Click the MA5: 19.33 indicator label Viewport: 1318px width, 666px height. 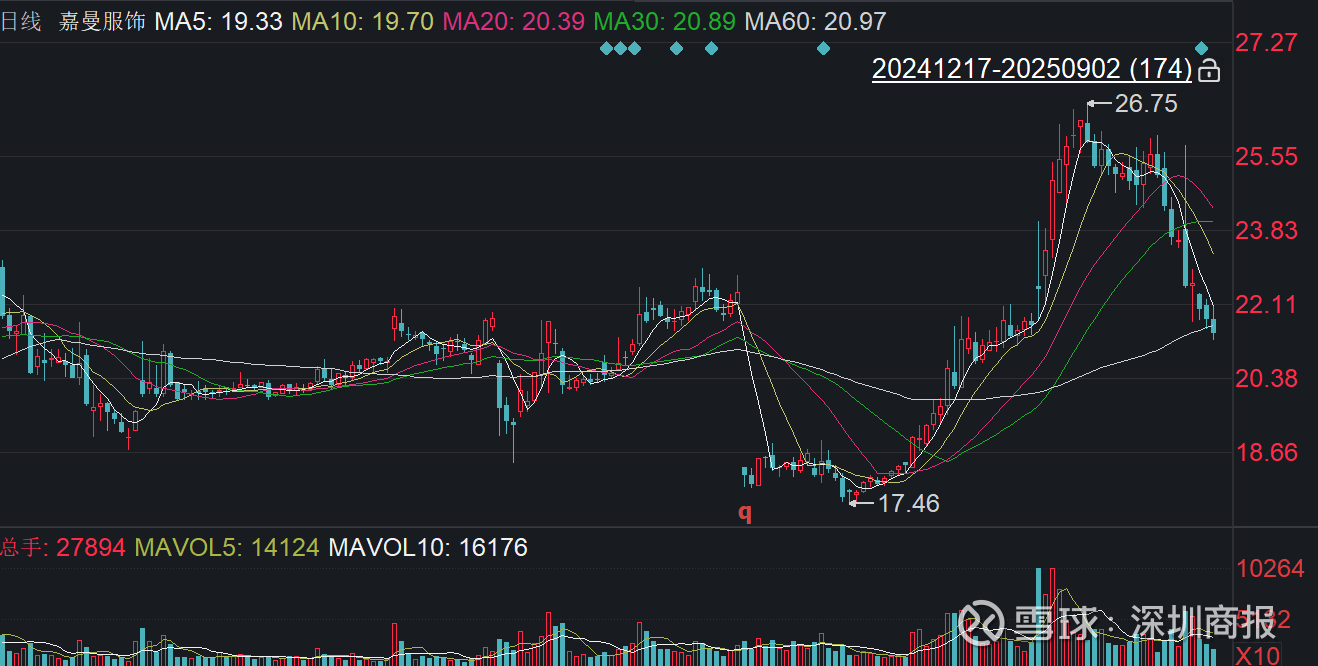tap(218, 21)
